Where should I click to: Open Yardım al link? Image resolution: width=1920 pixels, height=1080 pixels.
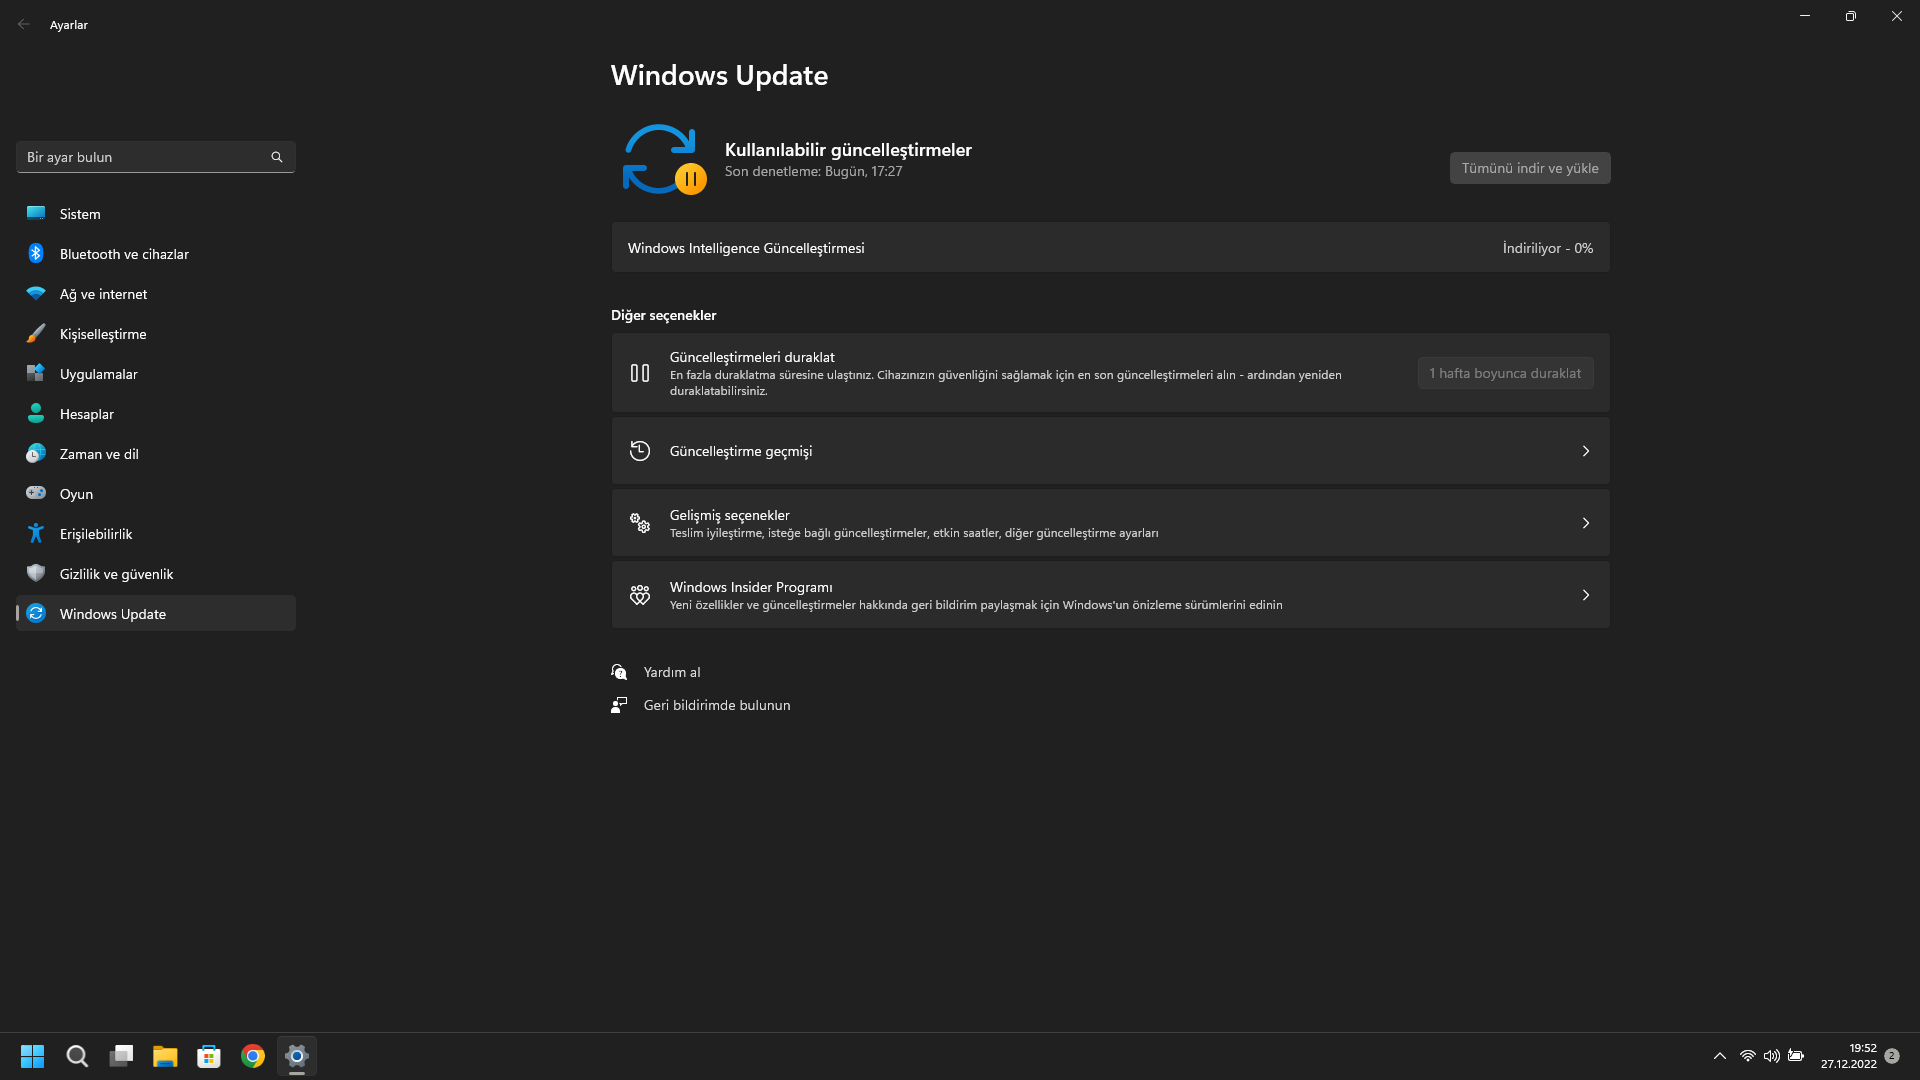coord(671,672)
